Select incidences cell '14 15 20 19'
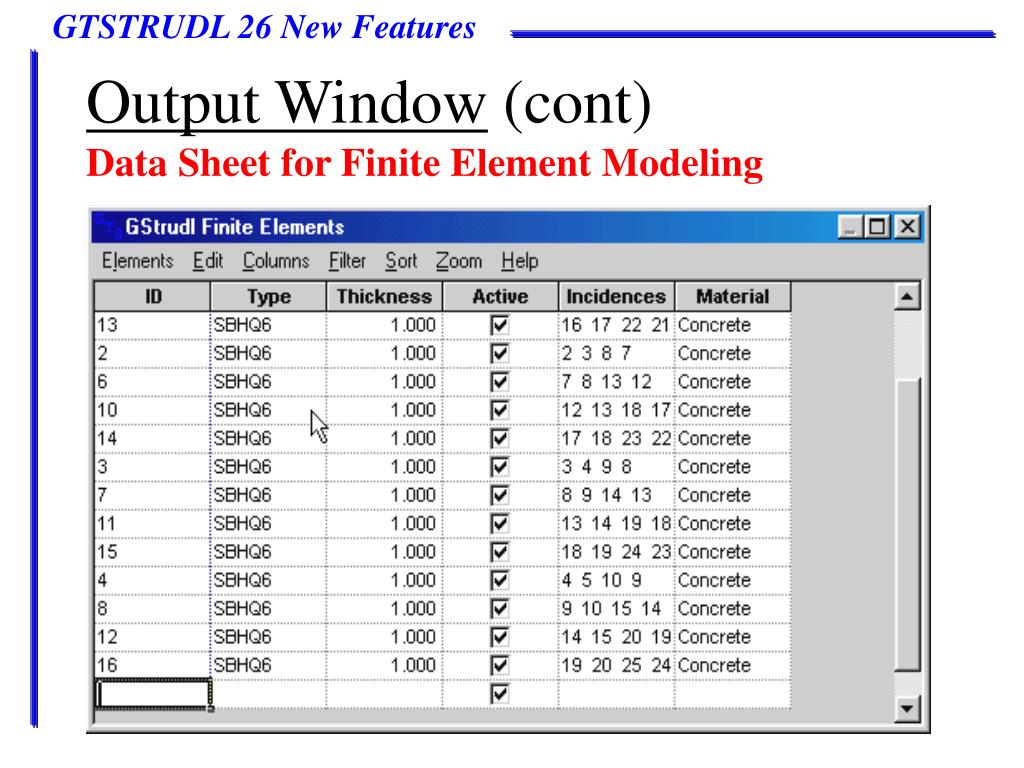 [x=616, y=637]
